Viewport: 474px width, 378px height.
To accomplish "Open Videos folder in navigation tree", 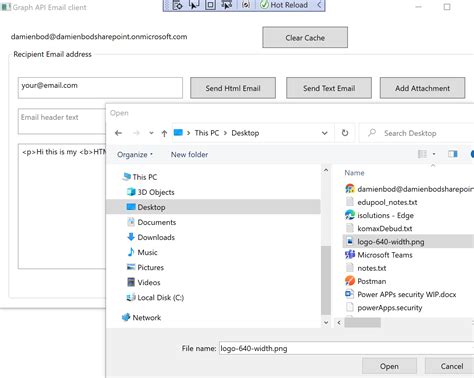I will click(144, 282).
